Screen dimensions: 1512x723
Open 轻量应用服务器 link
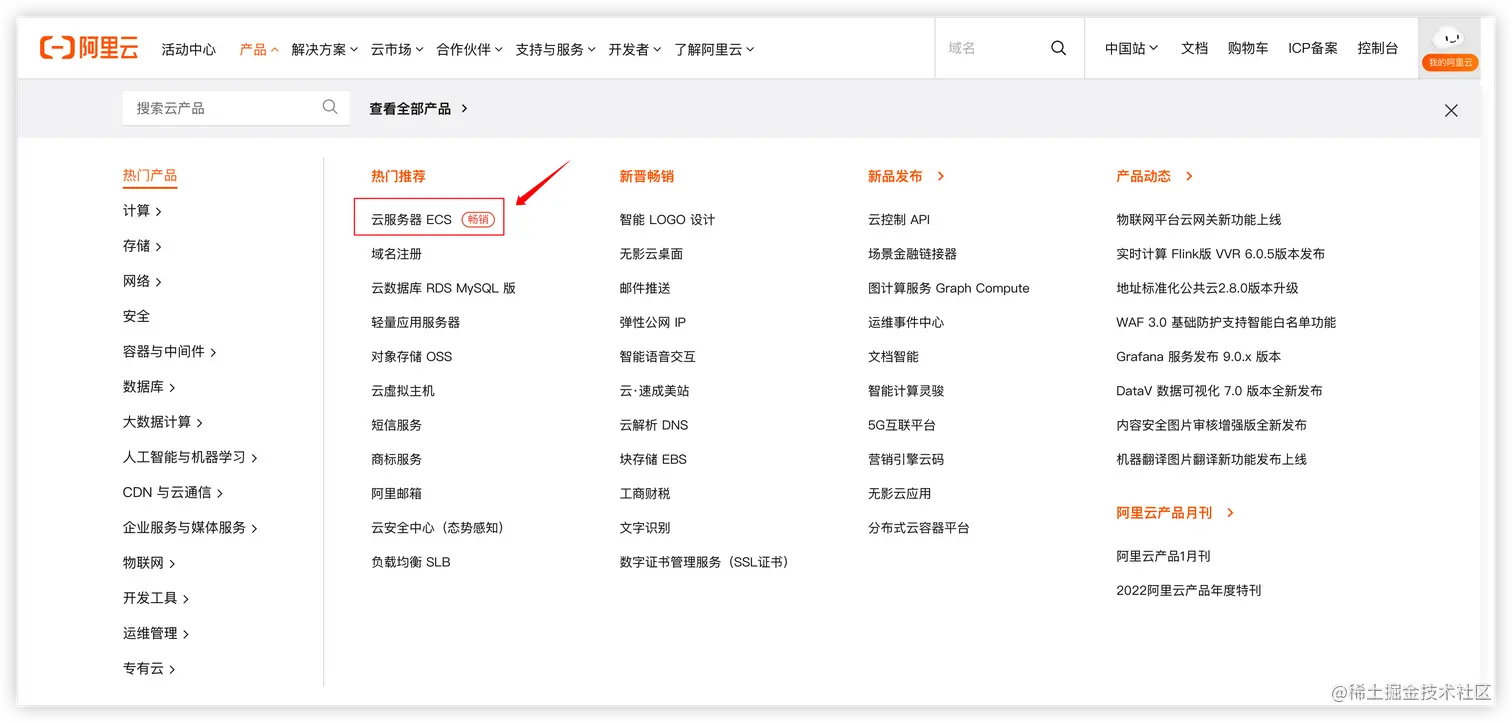[415, 322]
